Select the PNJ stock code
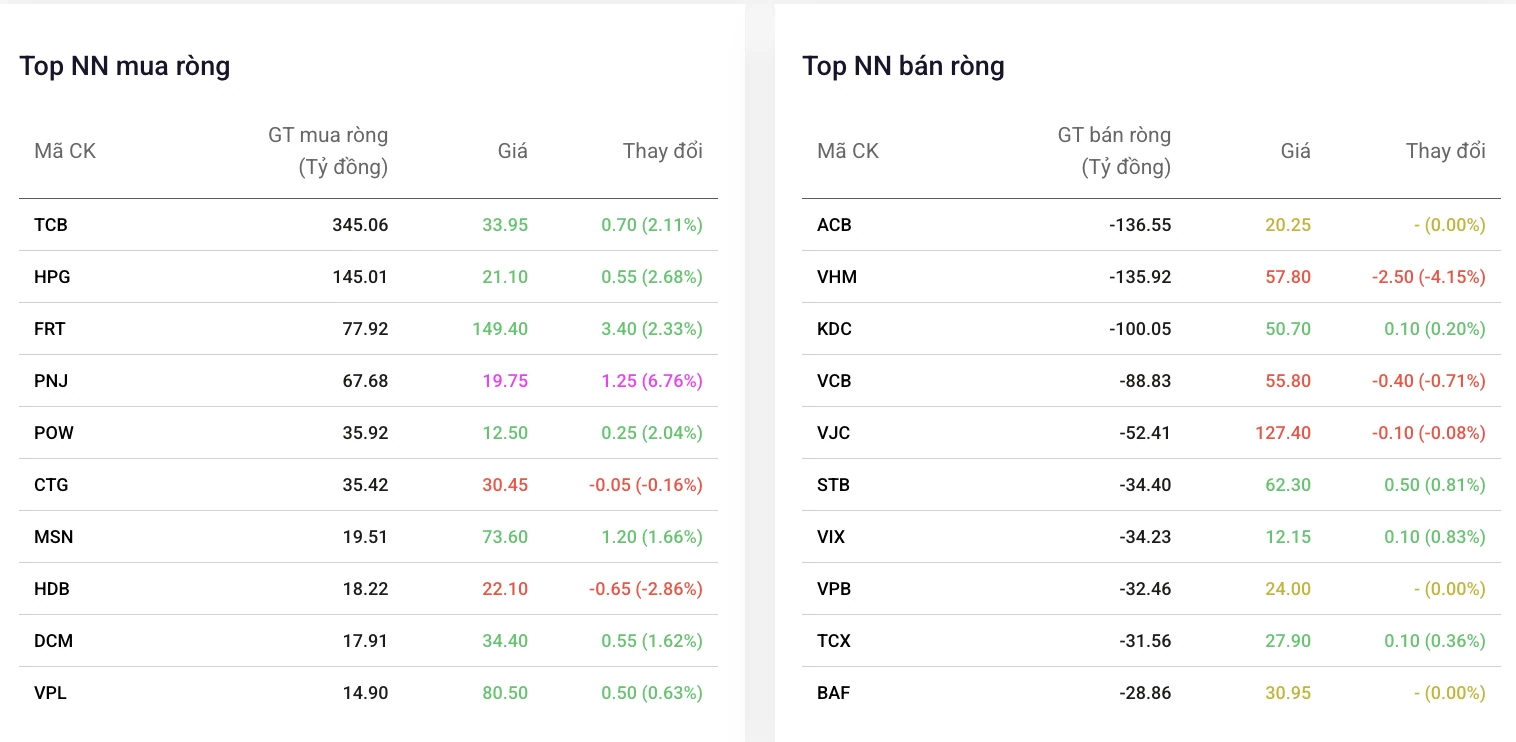1516x742 pixels. coord(51,381)
